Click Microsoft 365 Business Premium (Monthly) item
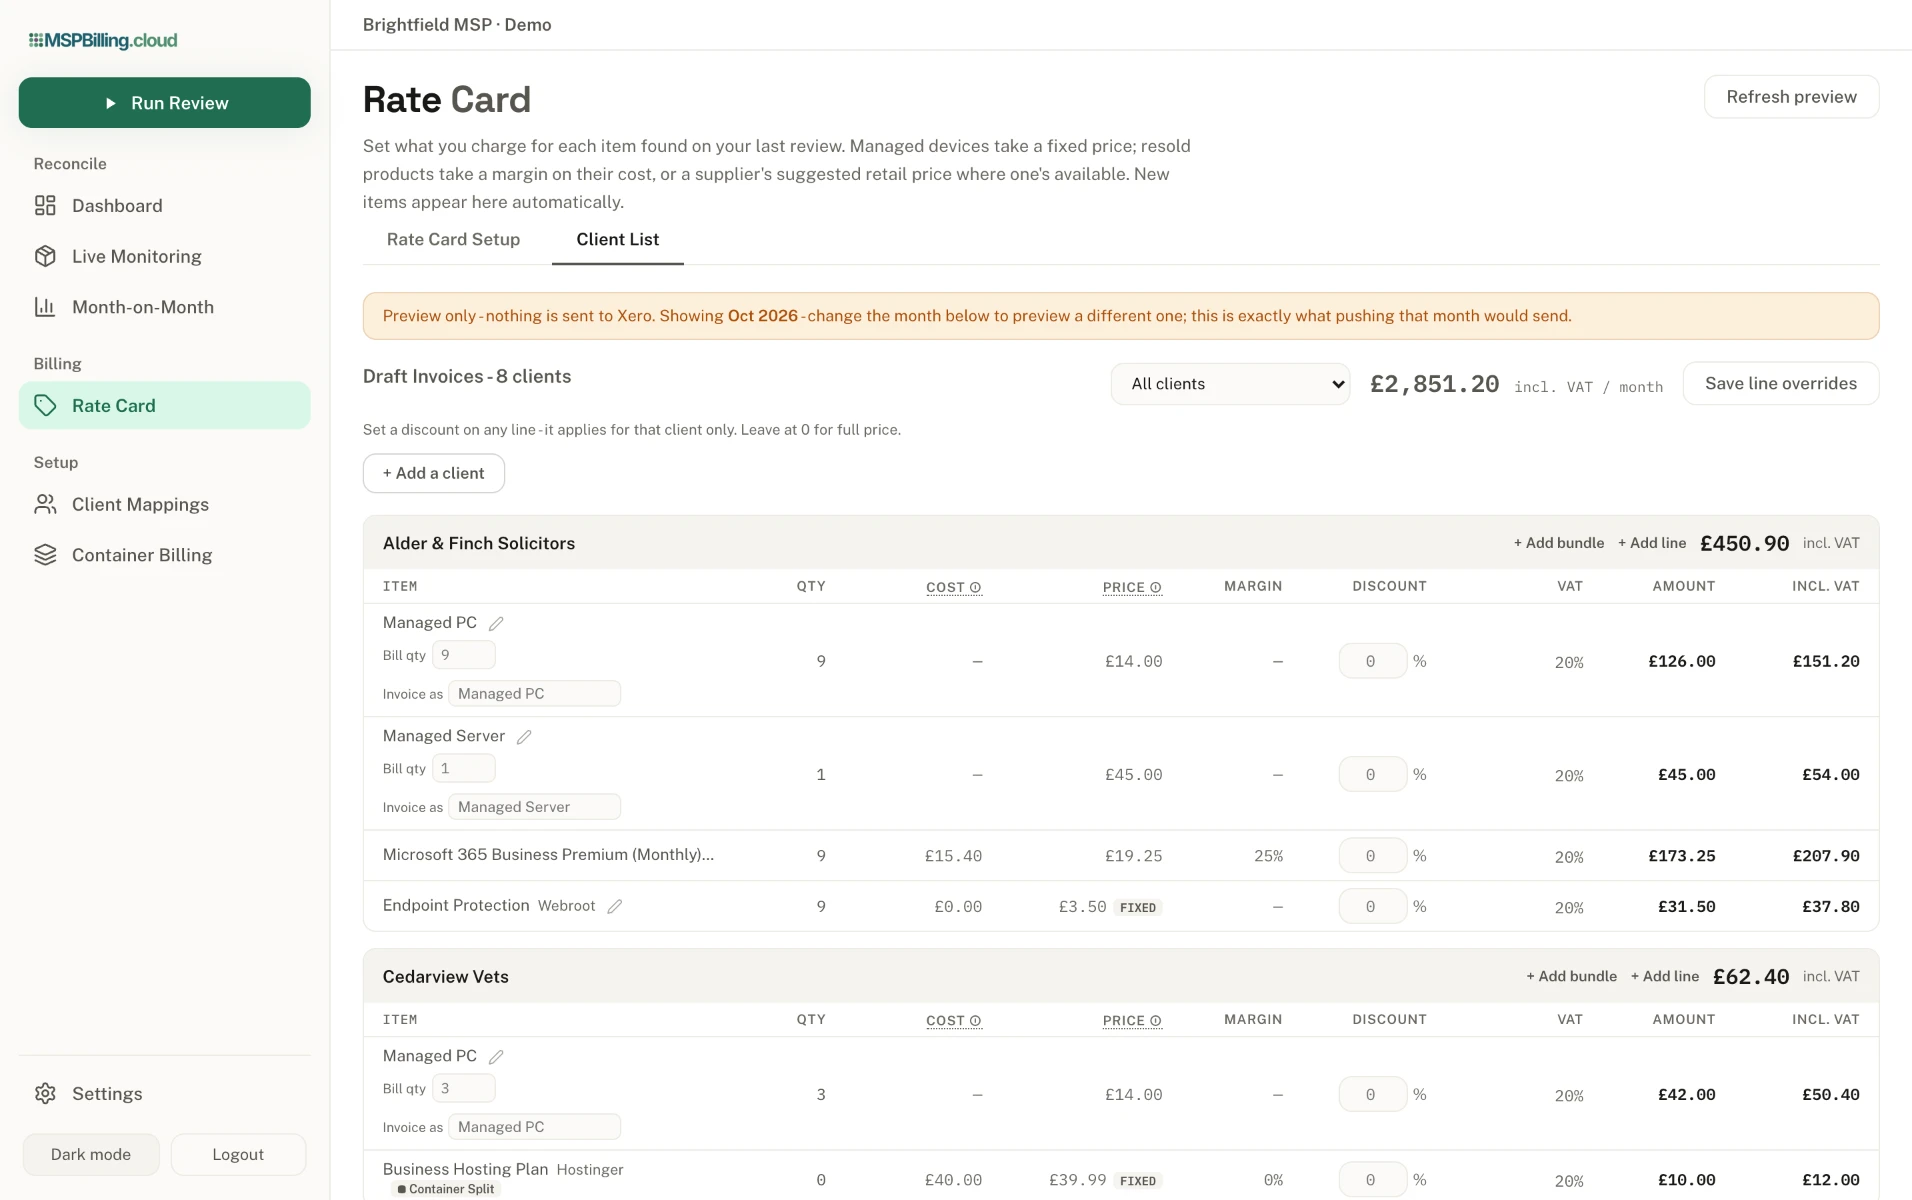 point(548,855)
